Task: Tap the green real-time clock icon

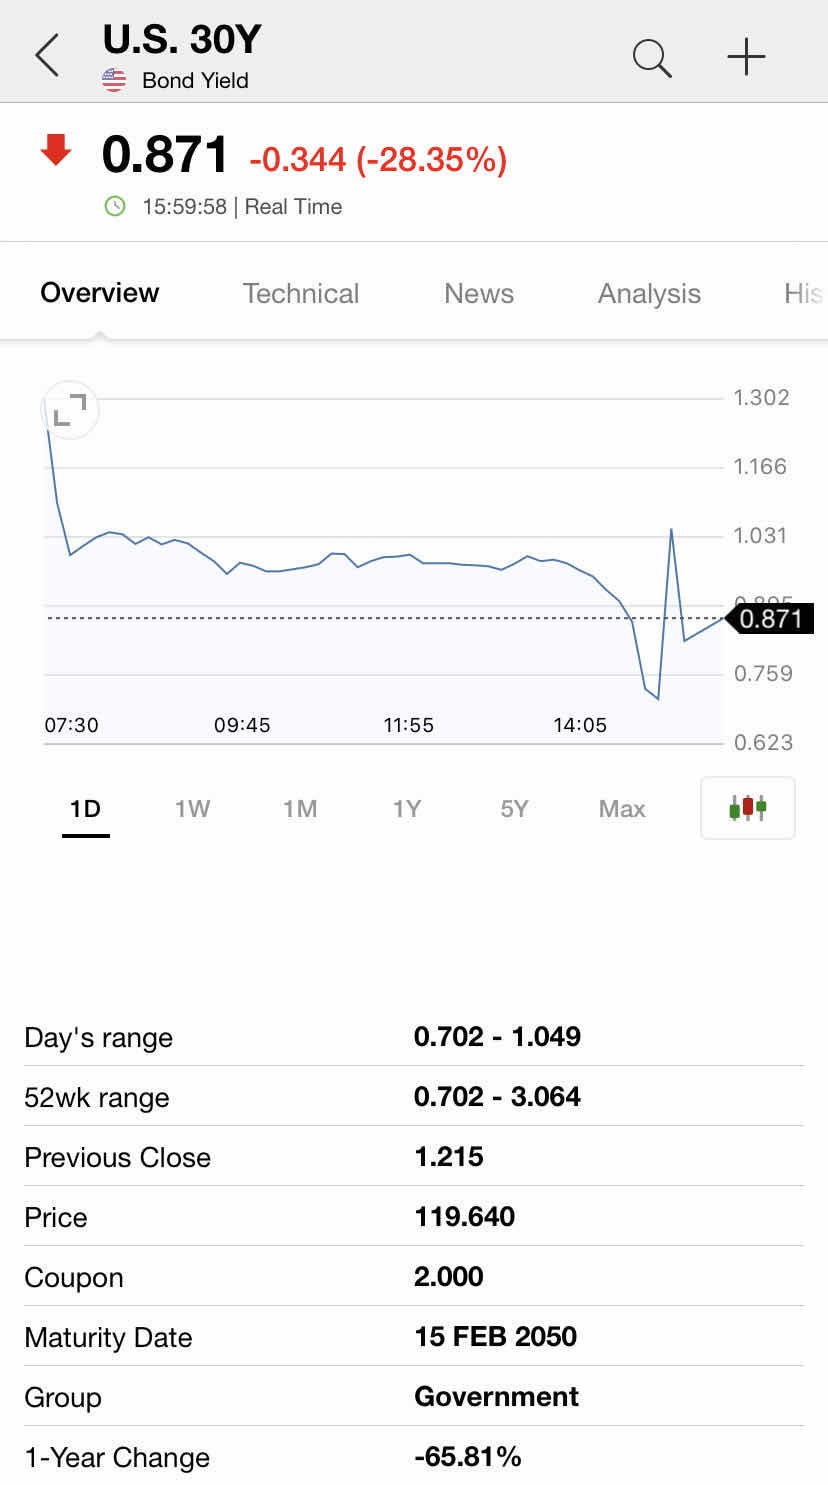Action: (x=116, y=207)
